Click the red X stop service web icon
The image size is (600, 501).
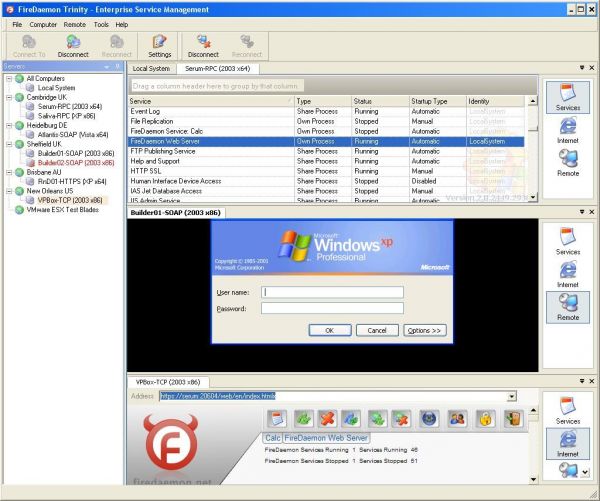point(328,418)
